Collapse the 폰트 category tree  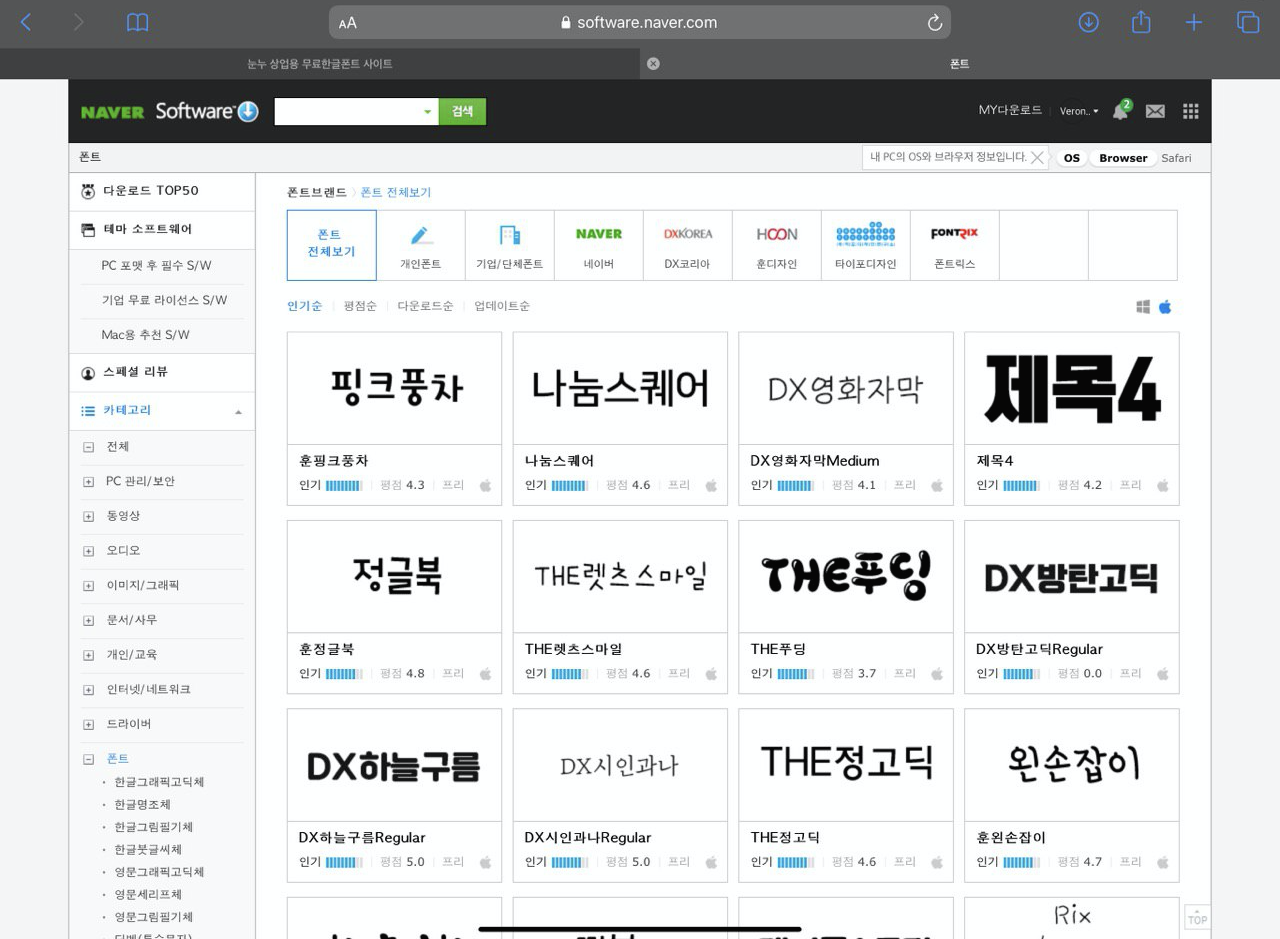(89, 759)
